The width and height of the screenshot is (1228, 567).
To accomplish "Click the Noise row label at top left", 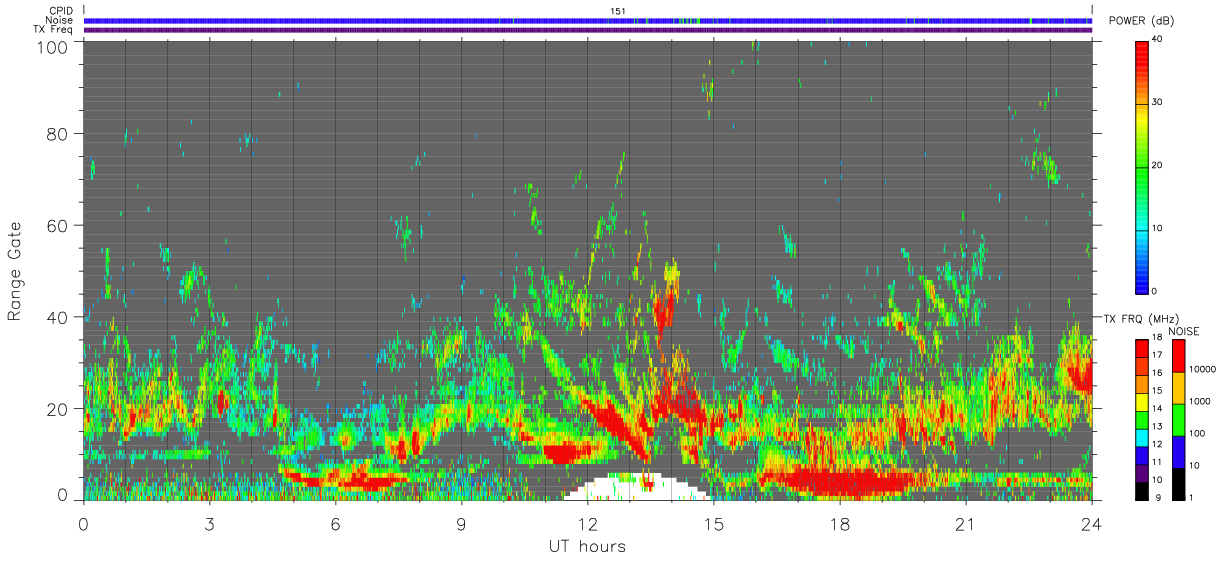I will [59, 20].
